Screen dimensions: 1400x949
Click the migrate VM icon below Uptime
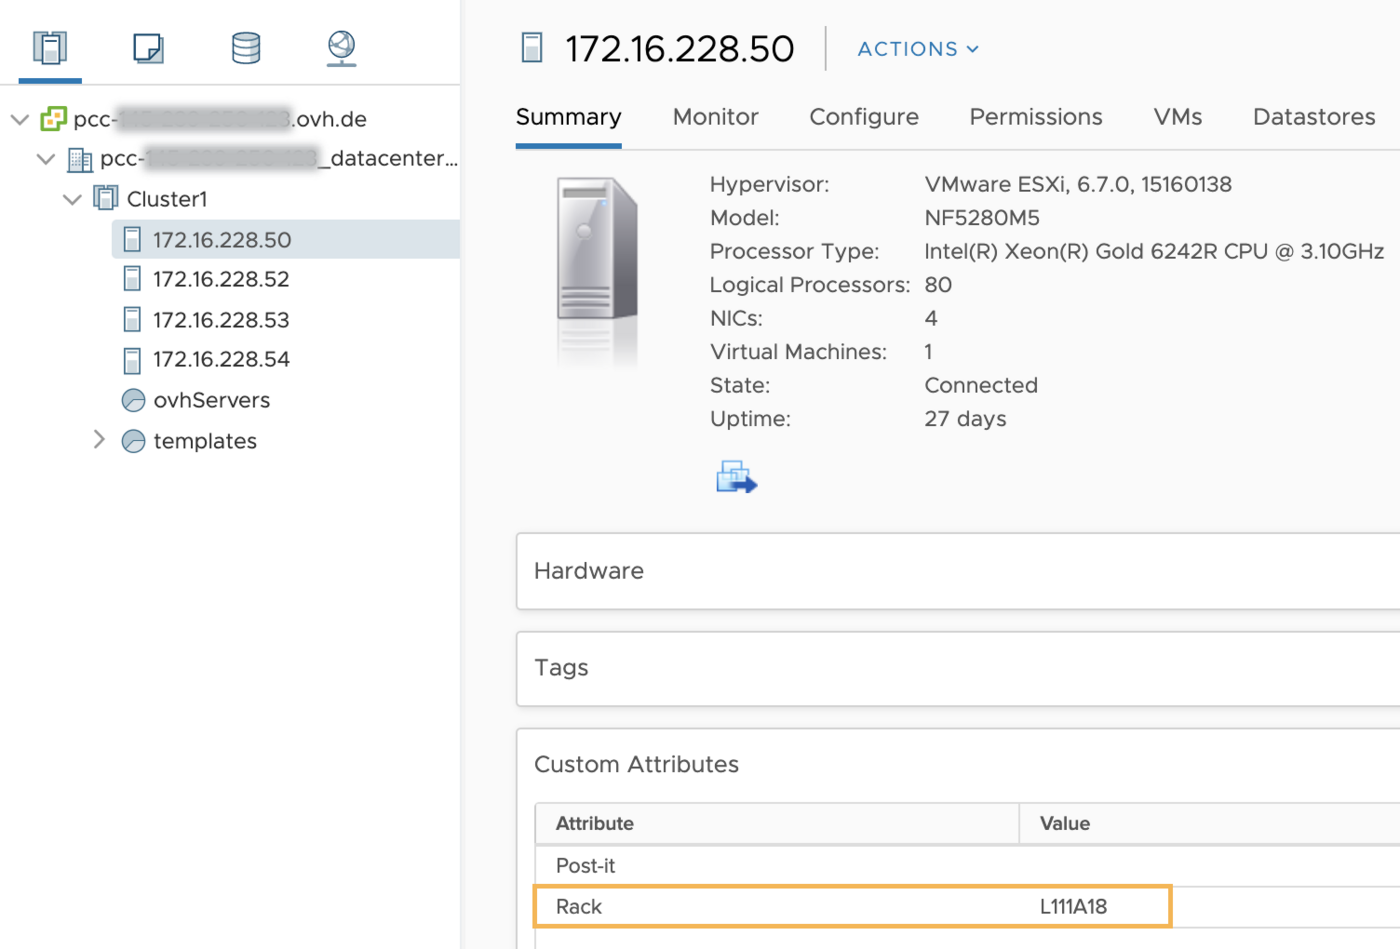[x=736, y=477]
